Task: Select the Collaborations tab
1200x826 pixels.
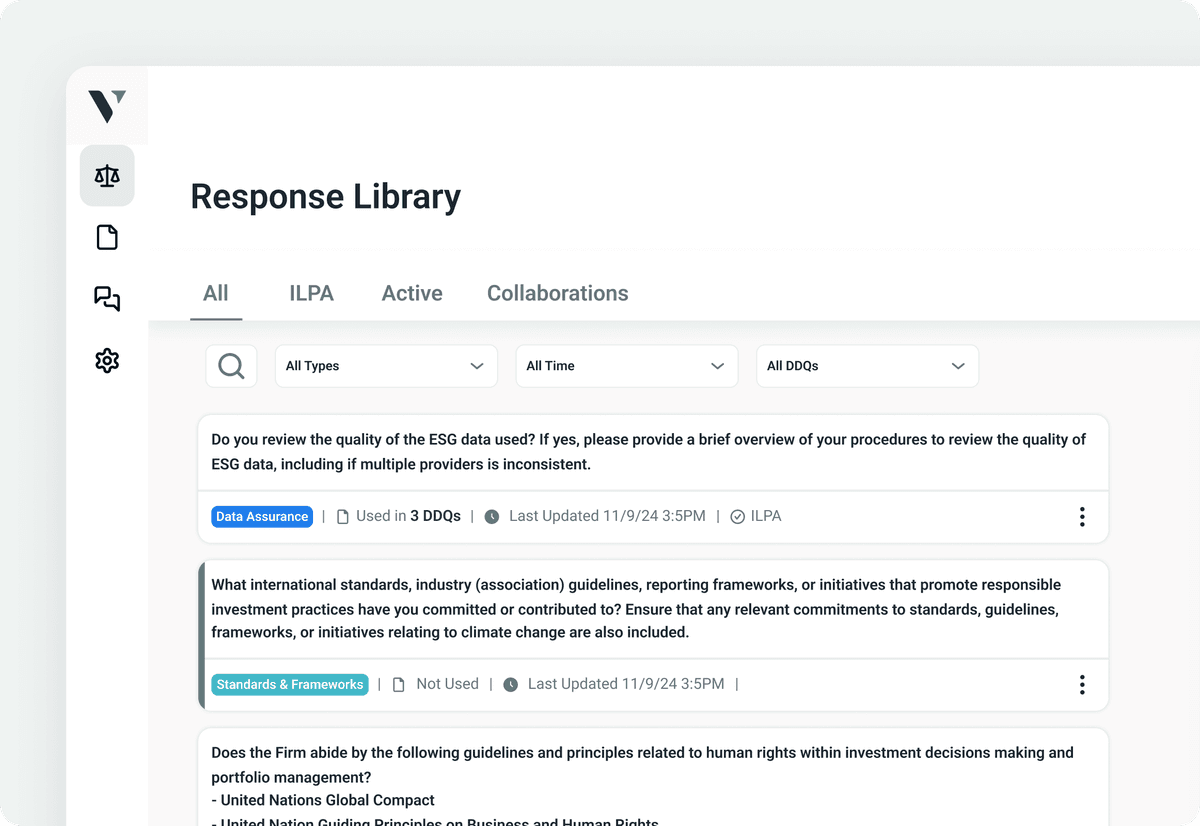Action: pyautogui.click(x=557, y=293)
